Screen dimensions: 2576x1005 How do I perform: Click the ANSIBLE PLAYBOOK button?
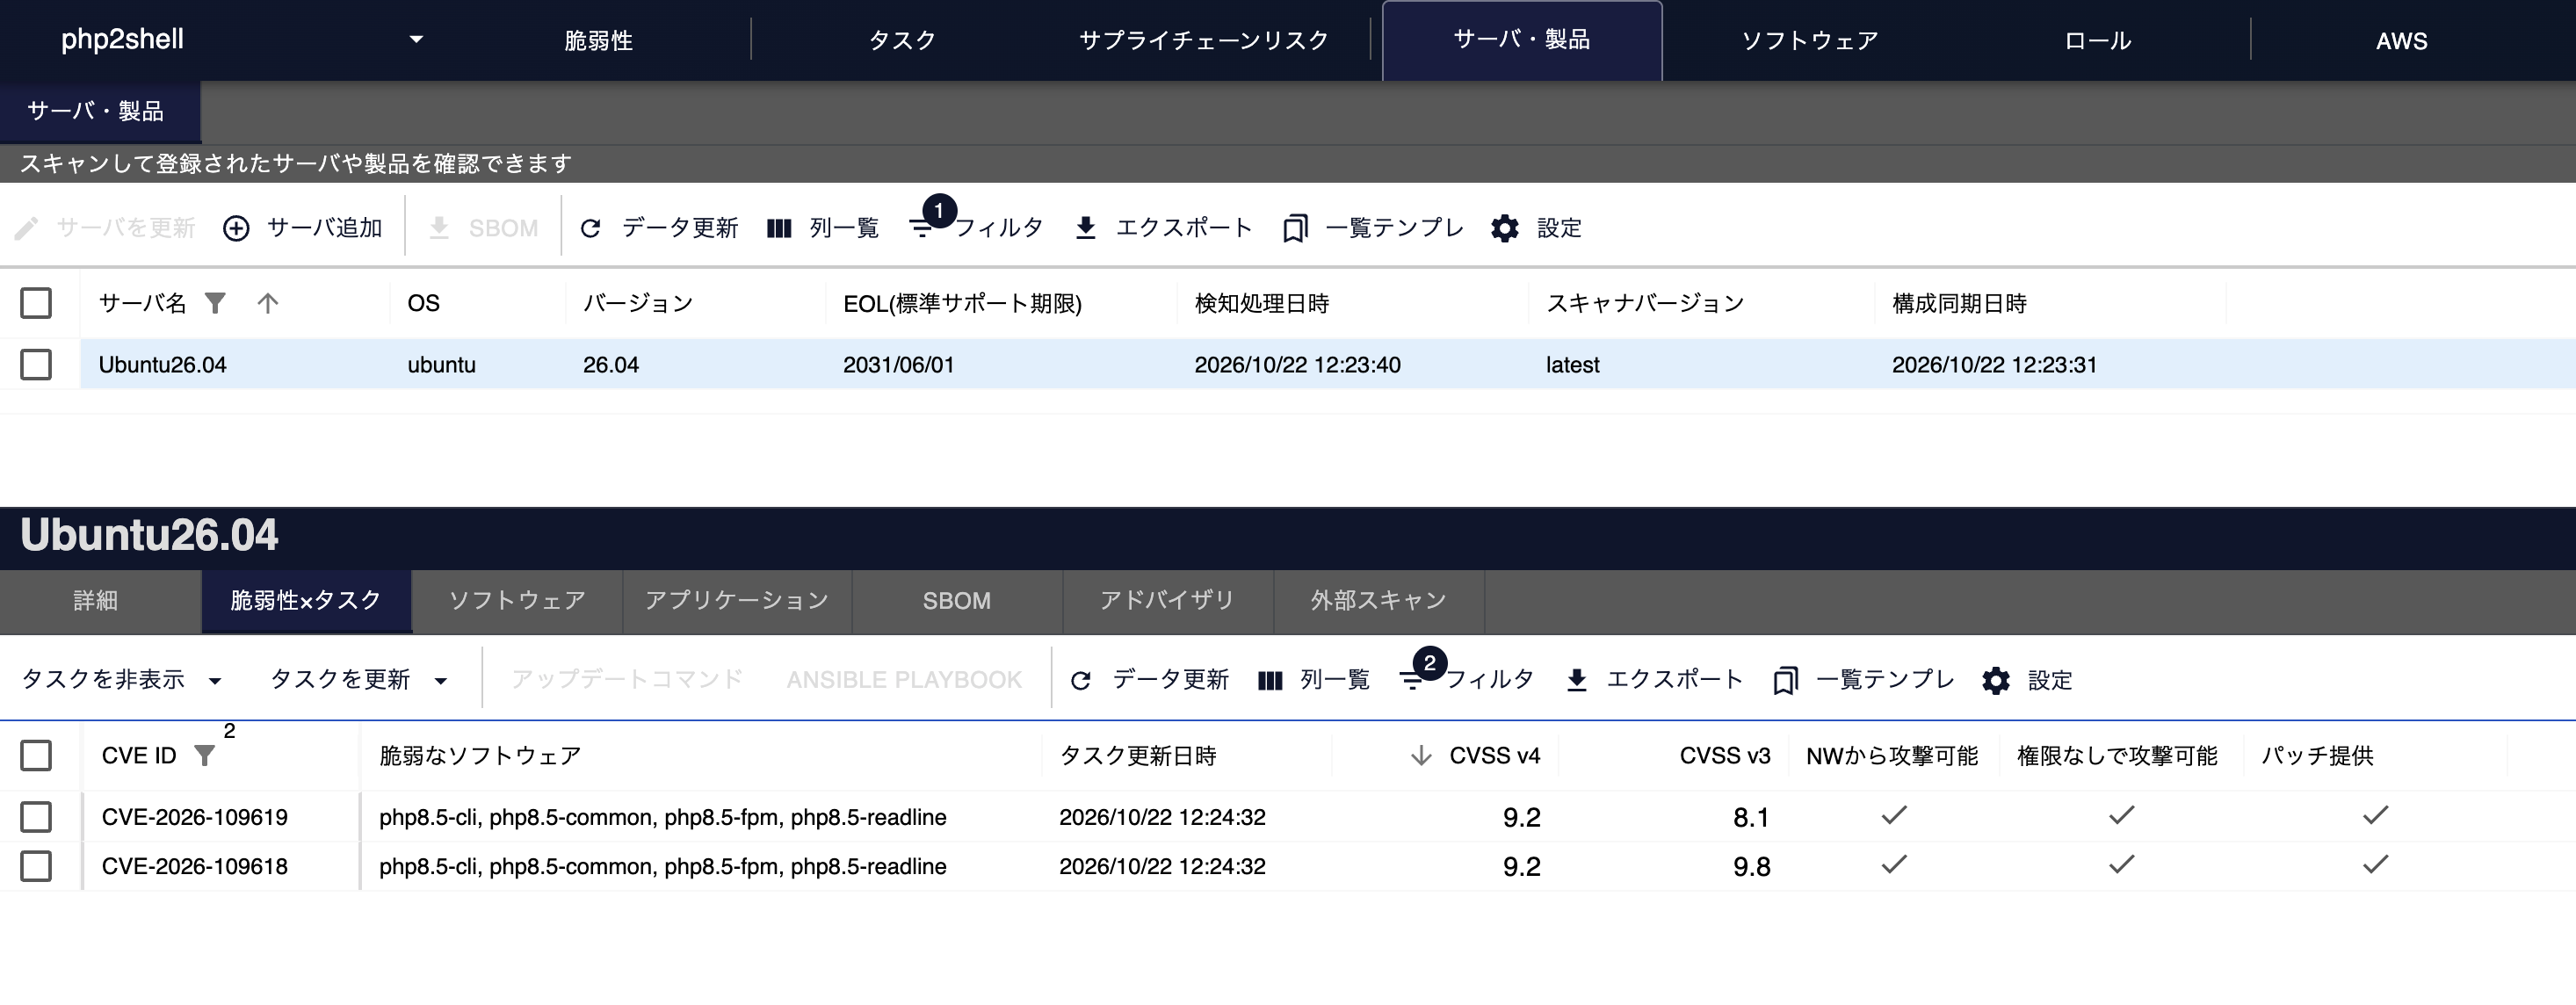(x=904, y=680)
